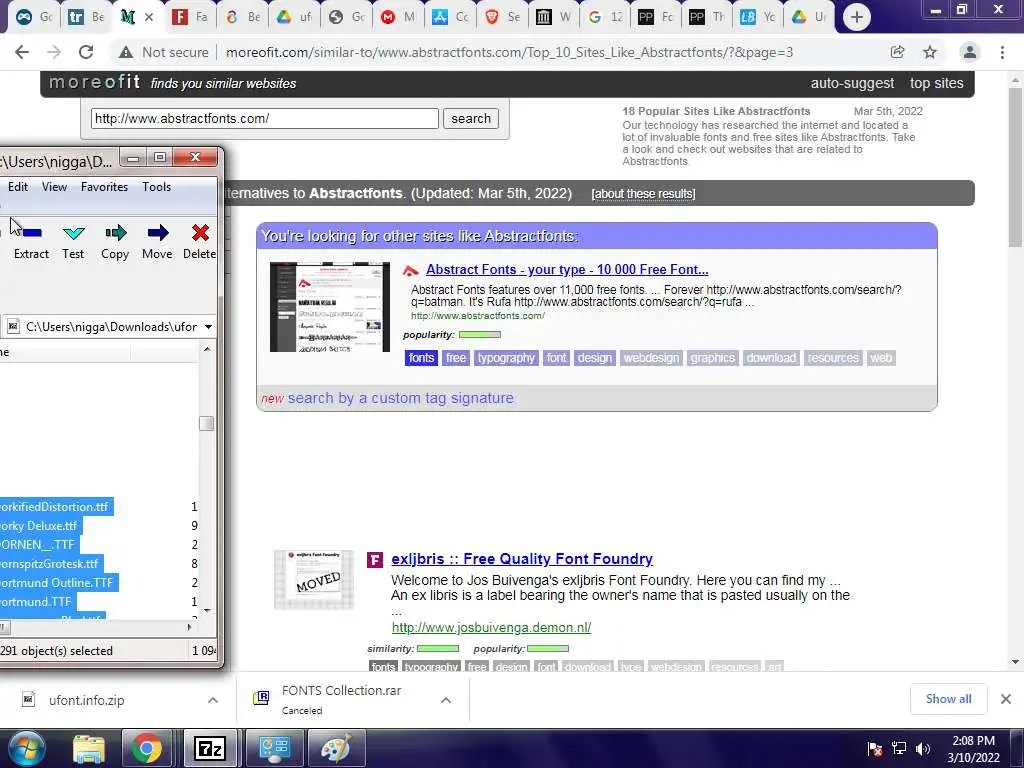Viewport: 1024px width, 768px height.
Task: Open exljbris Free Quality Font Foundry link
Action: coord(522,559)
